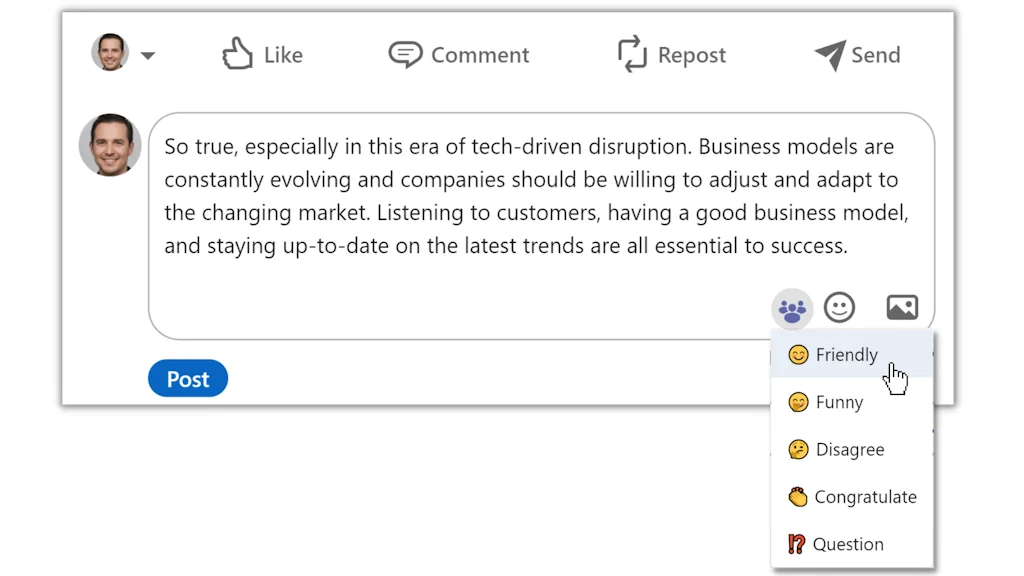Click the Like thumbs-up icon
Viewport: 1024px width, 576px height.
tap(236, 54)
